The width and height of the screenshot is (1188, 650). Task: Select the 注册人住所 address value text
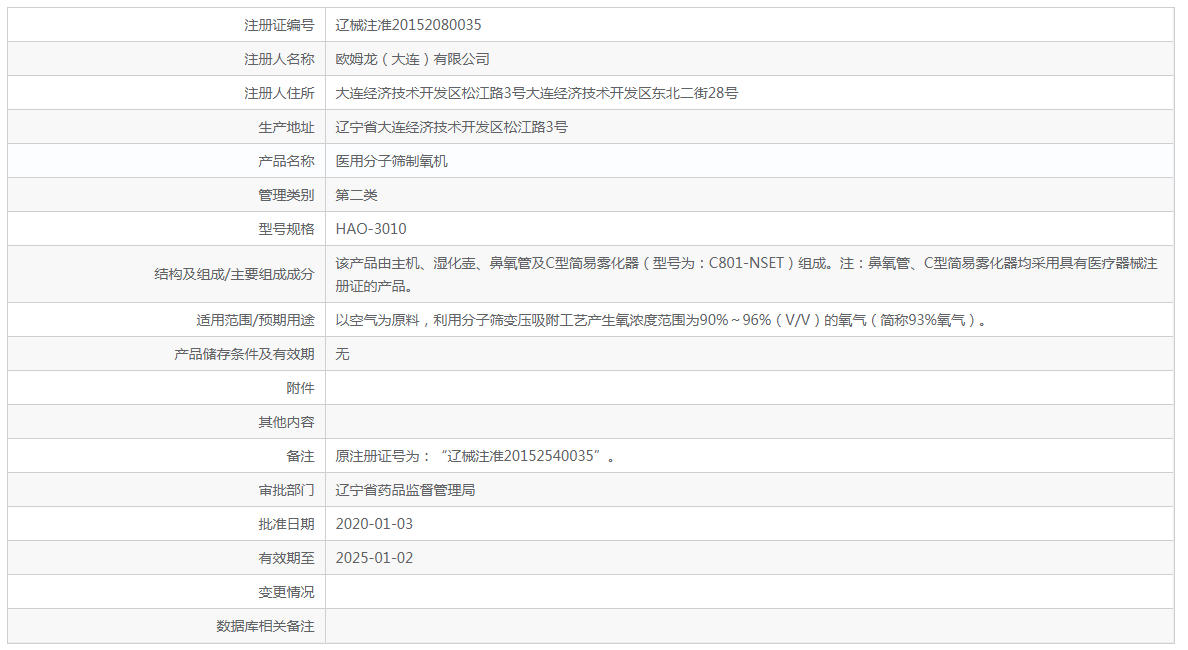tap(536, 93)
